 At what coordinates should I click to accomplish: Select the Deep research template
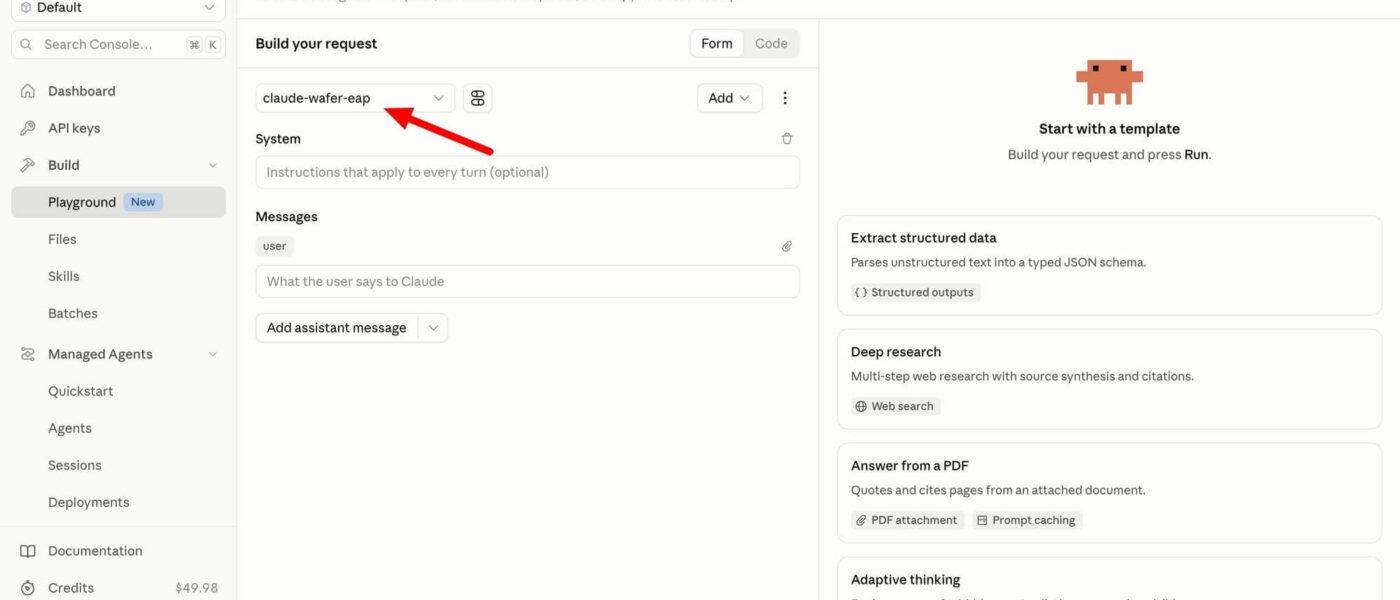(1109, 379)
